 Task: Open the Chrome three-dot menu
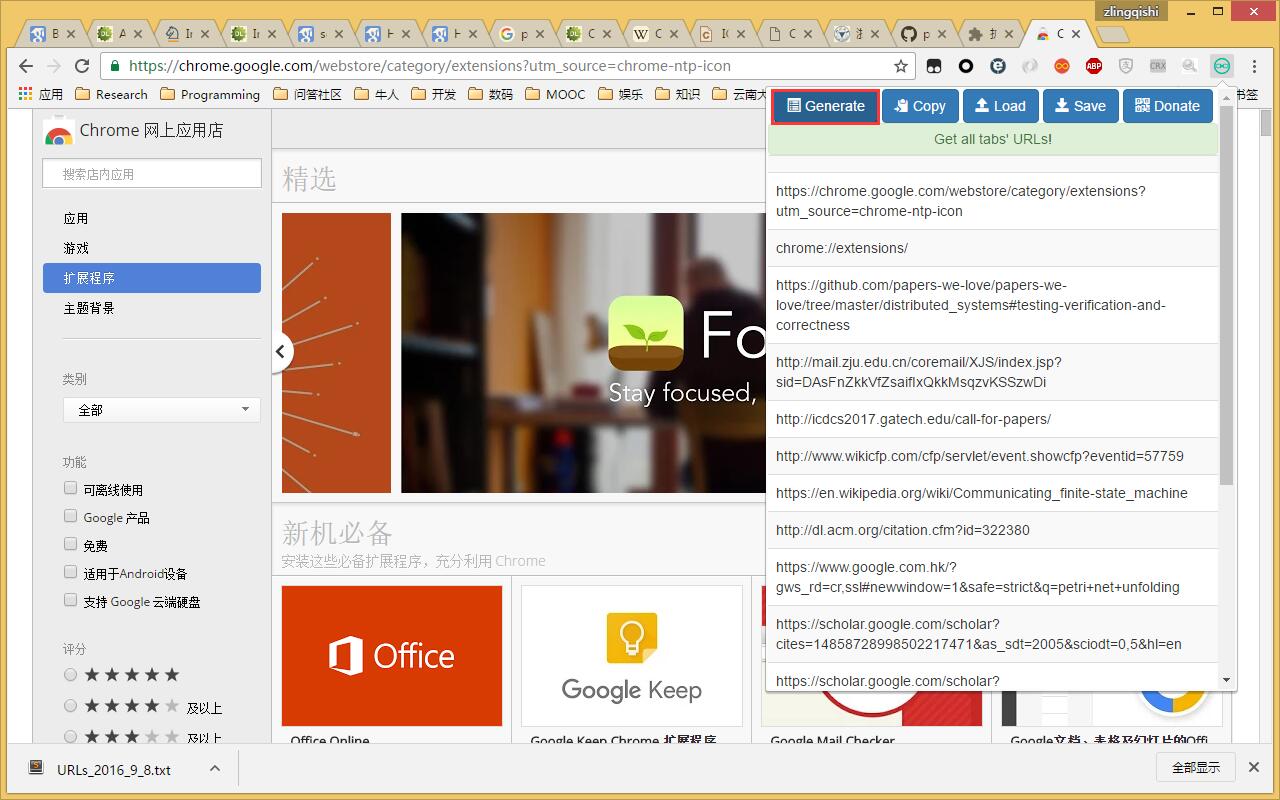coord(1254,66)
